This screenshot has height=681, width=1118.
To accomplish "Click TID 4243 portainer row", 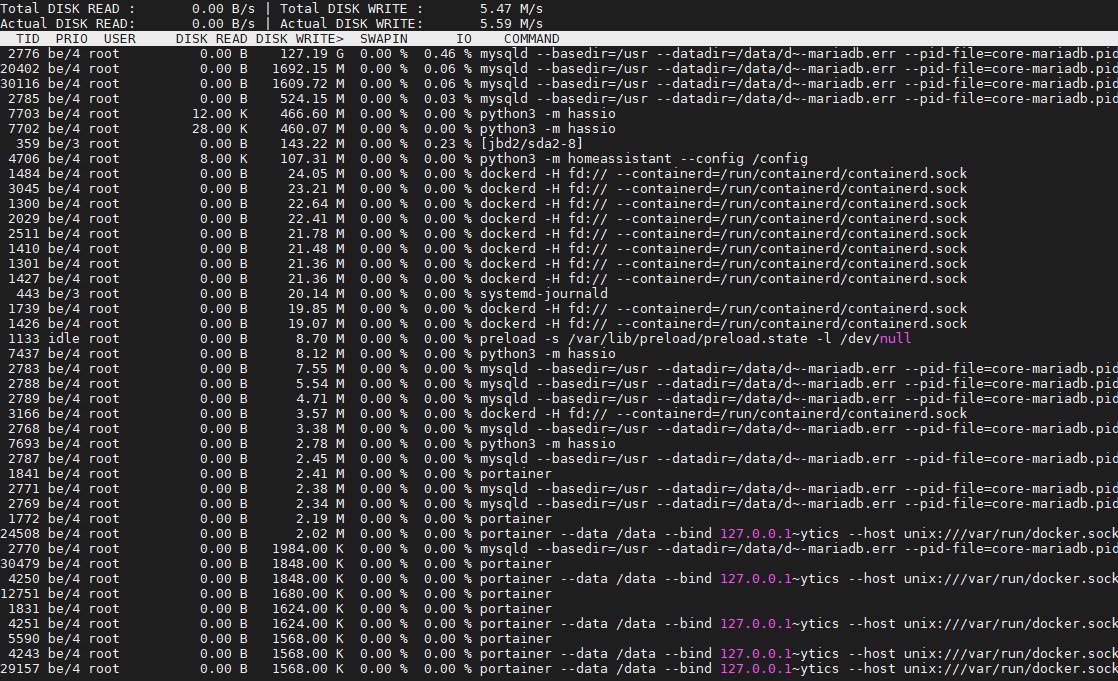I will click(x=559, y=652).
